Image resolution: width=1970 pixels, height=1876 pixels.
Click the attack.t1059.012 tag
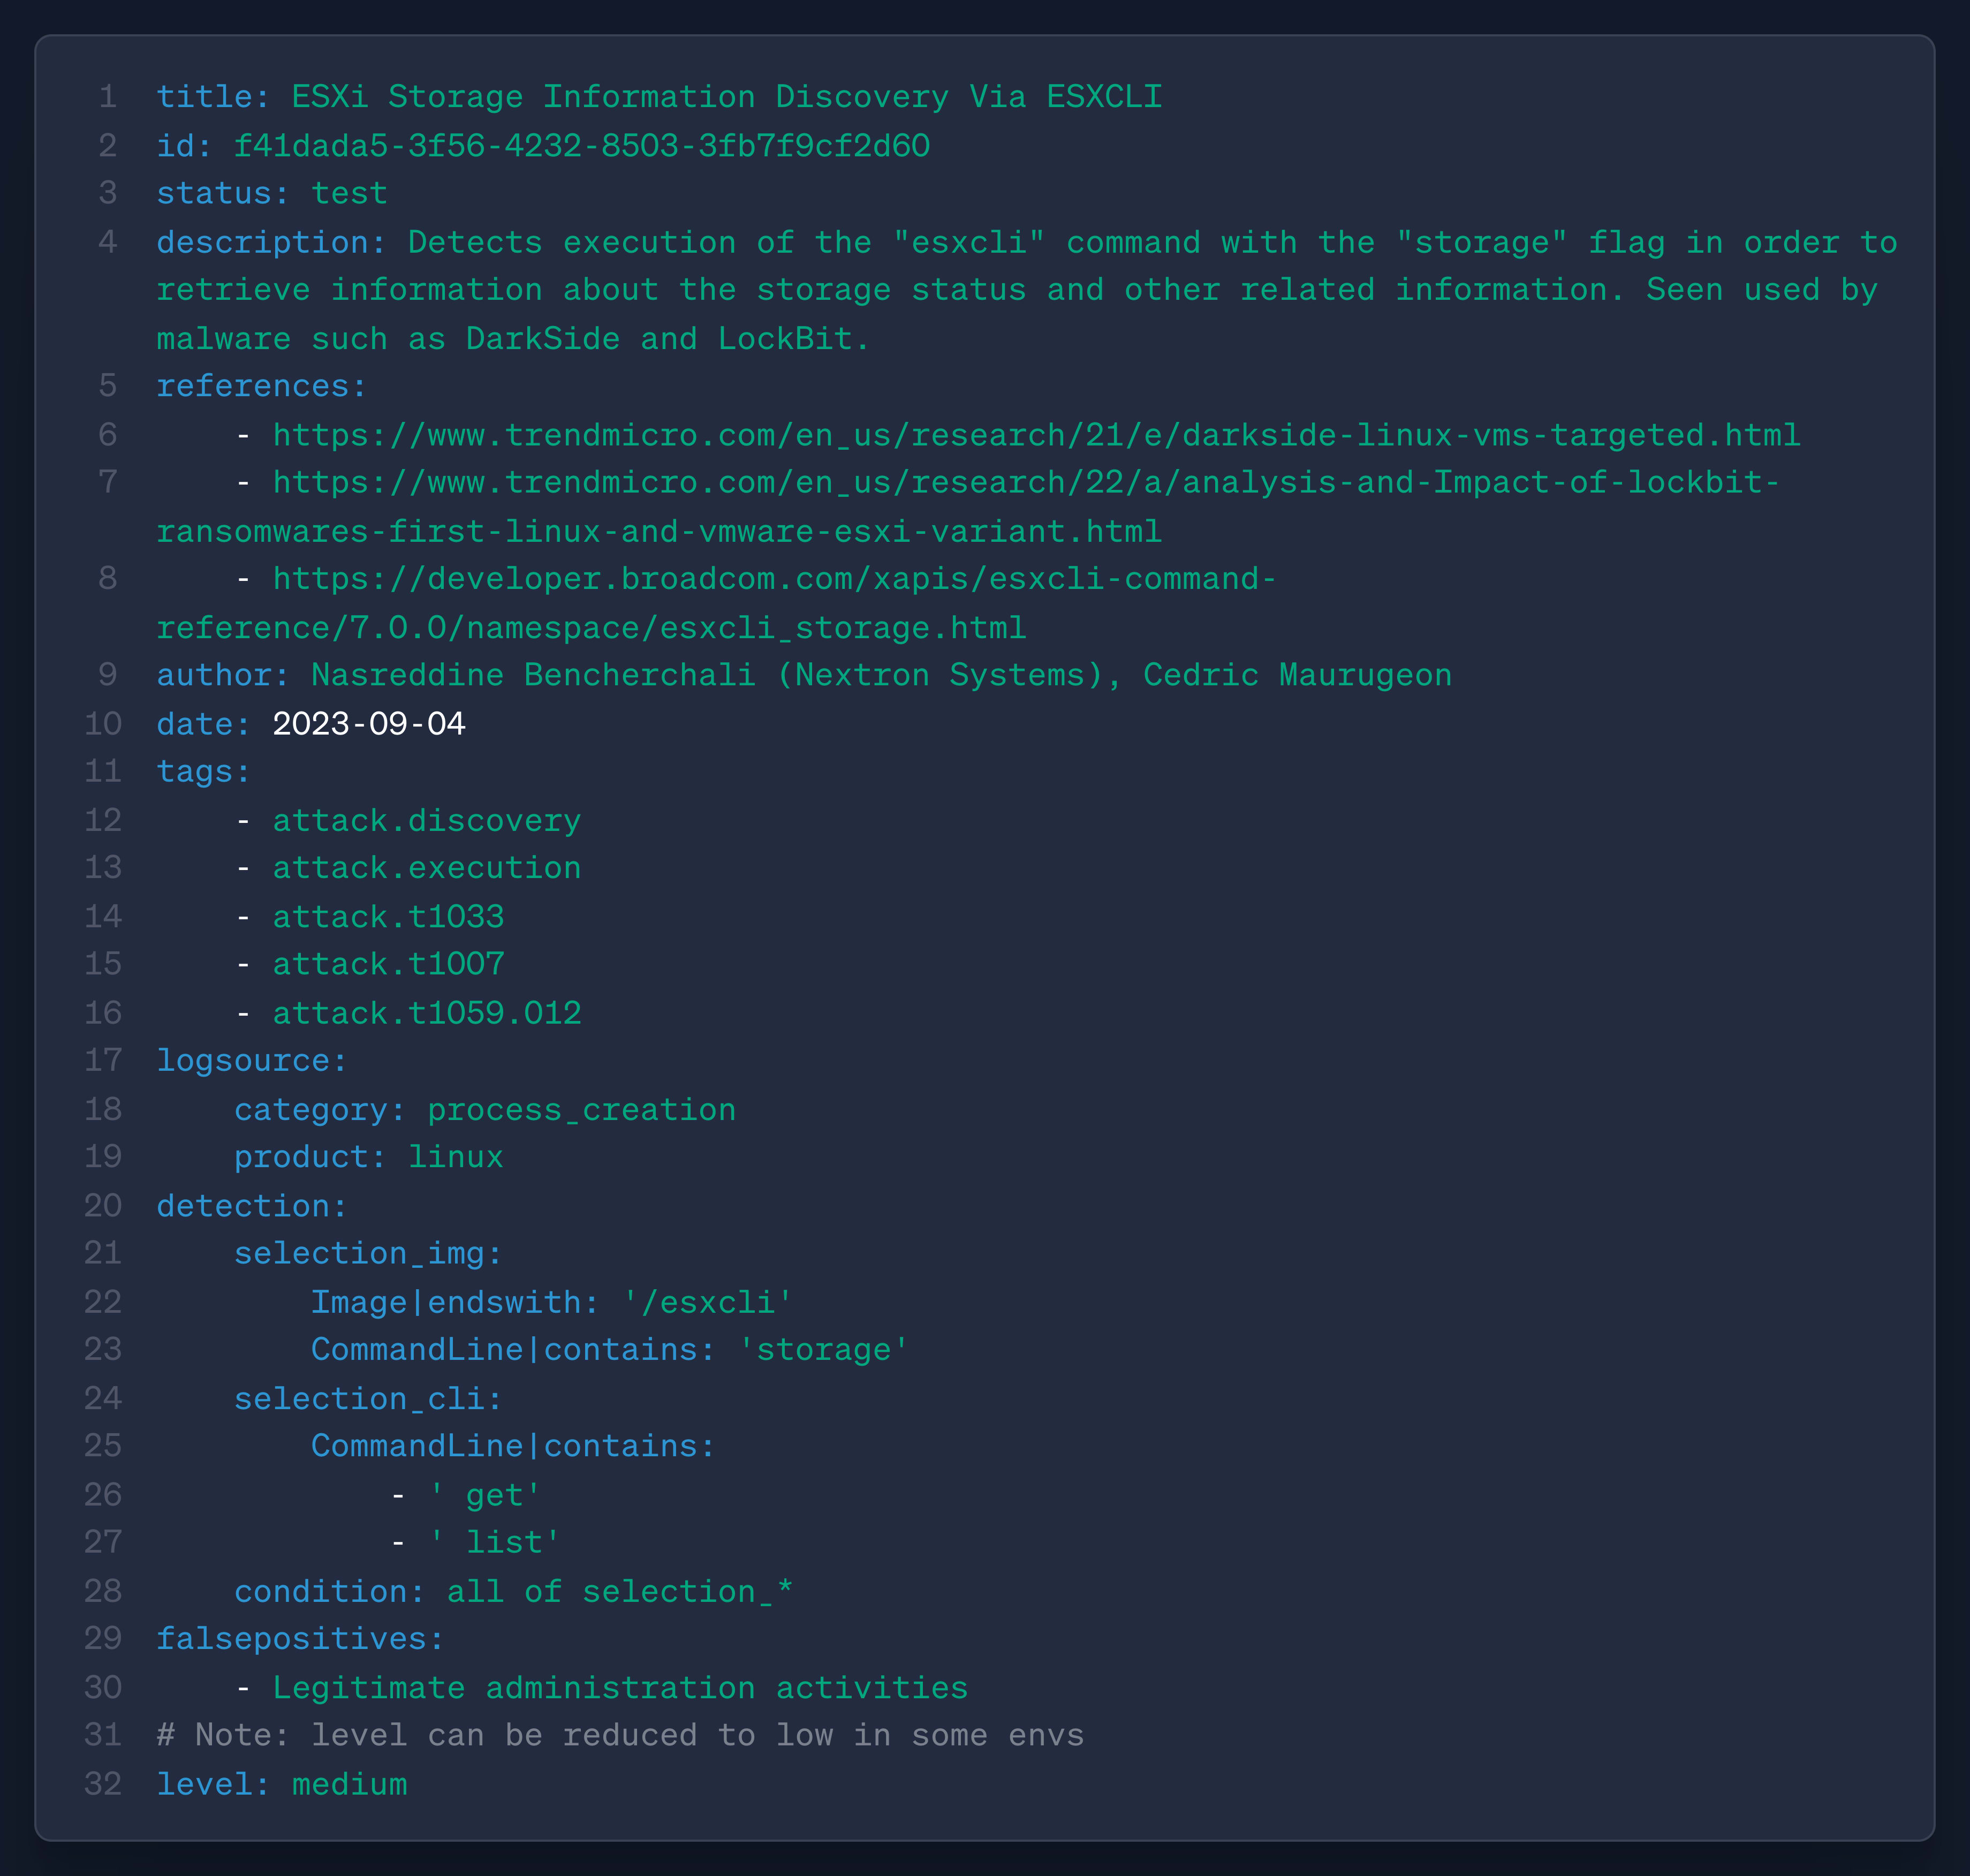tap(427, 1013)
